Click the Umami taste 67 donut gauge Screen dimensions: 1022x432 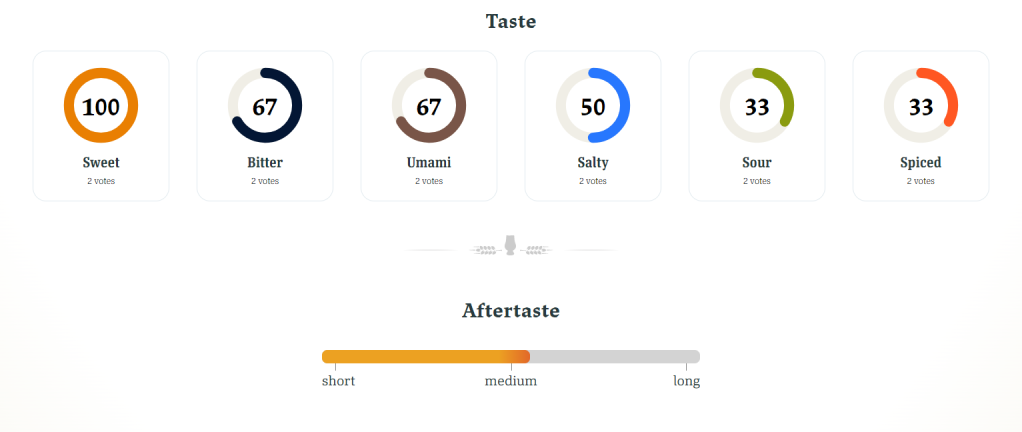coord(429,106)
